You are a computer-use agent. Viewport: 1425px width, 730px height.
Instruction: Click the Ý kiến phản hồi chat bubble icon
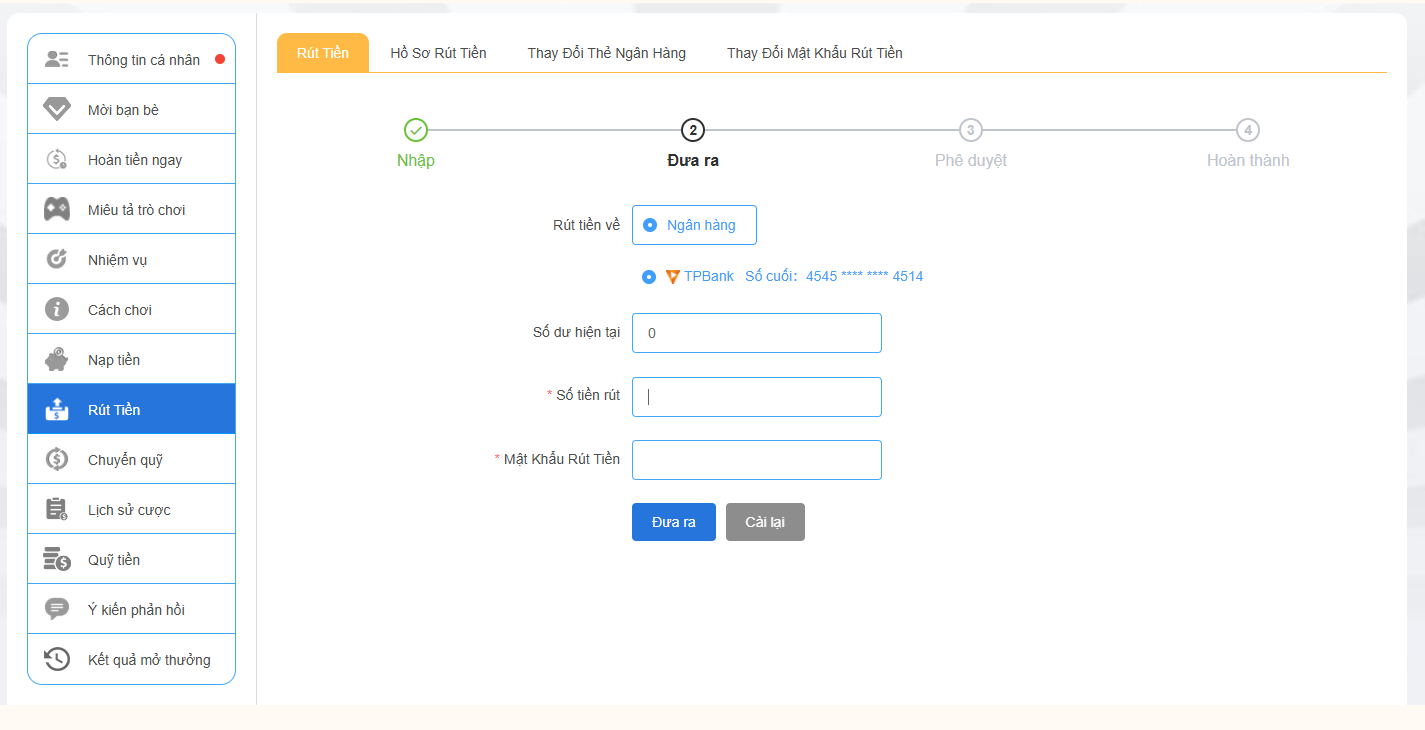pyautogui.click(x=57, y=608)
